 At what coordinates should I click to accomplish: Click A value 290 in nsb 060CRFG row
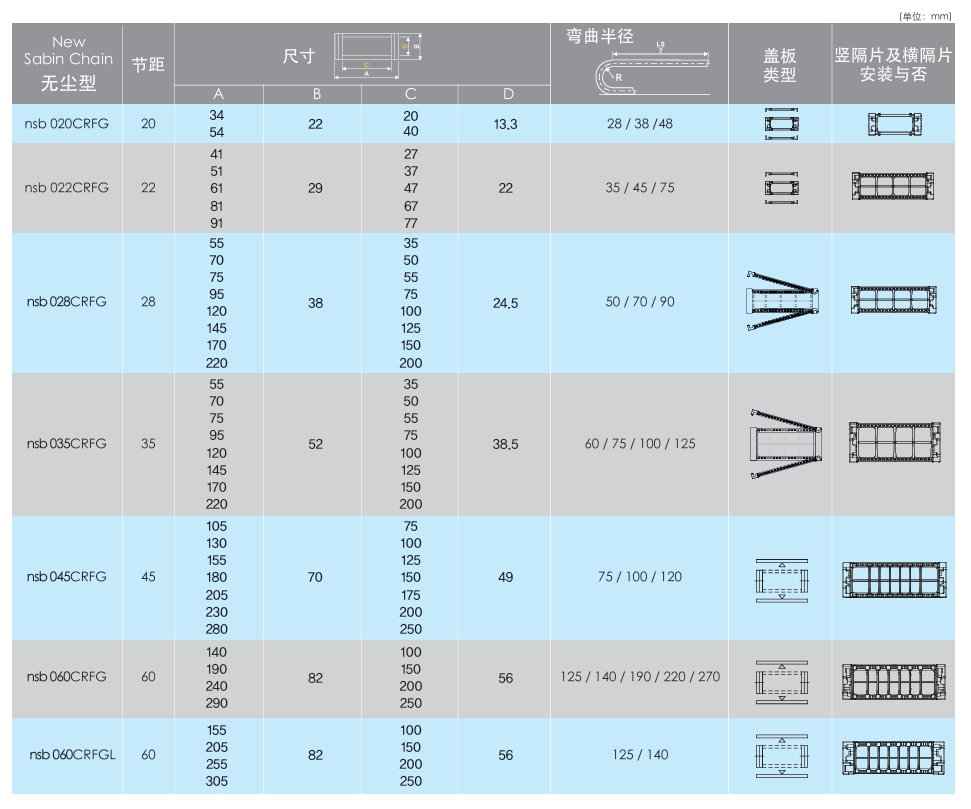(x=217, y=704)
